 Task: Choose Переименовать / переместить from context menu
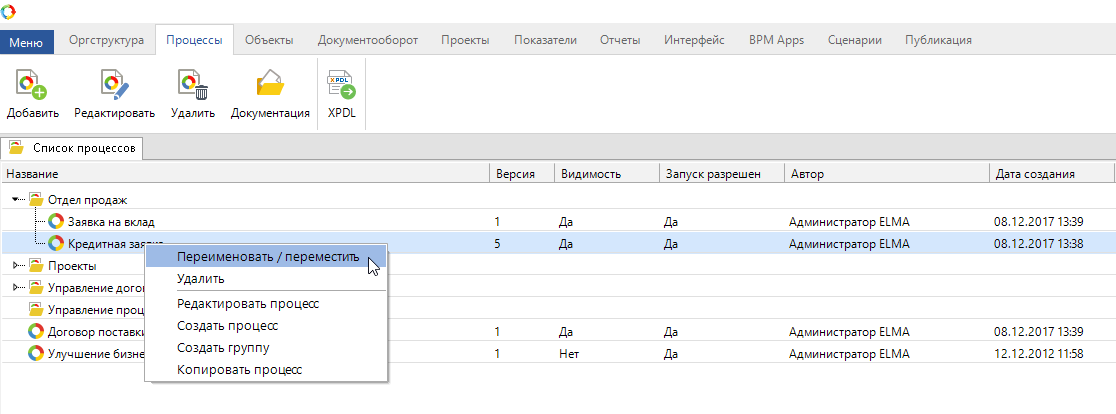(x=266, y=257)
